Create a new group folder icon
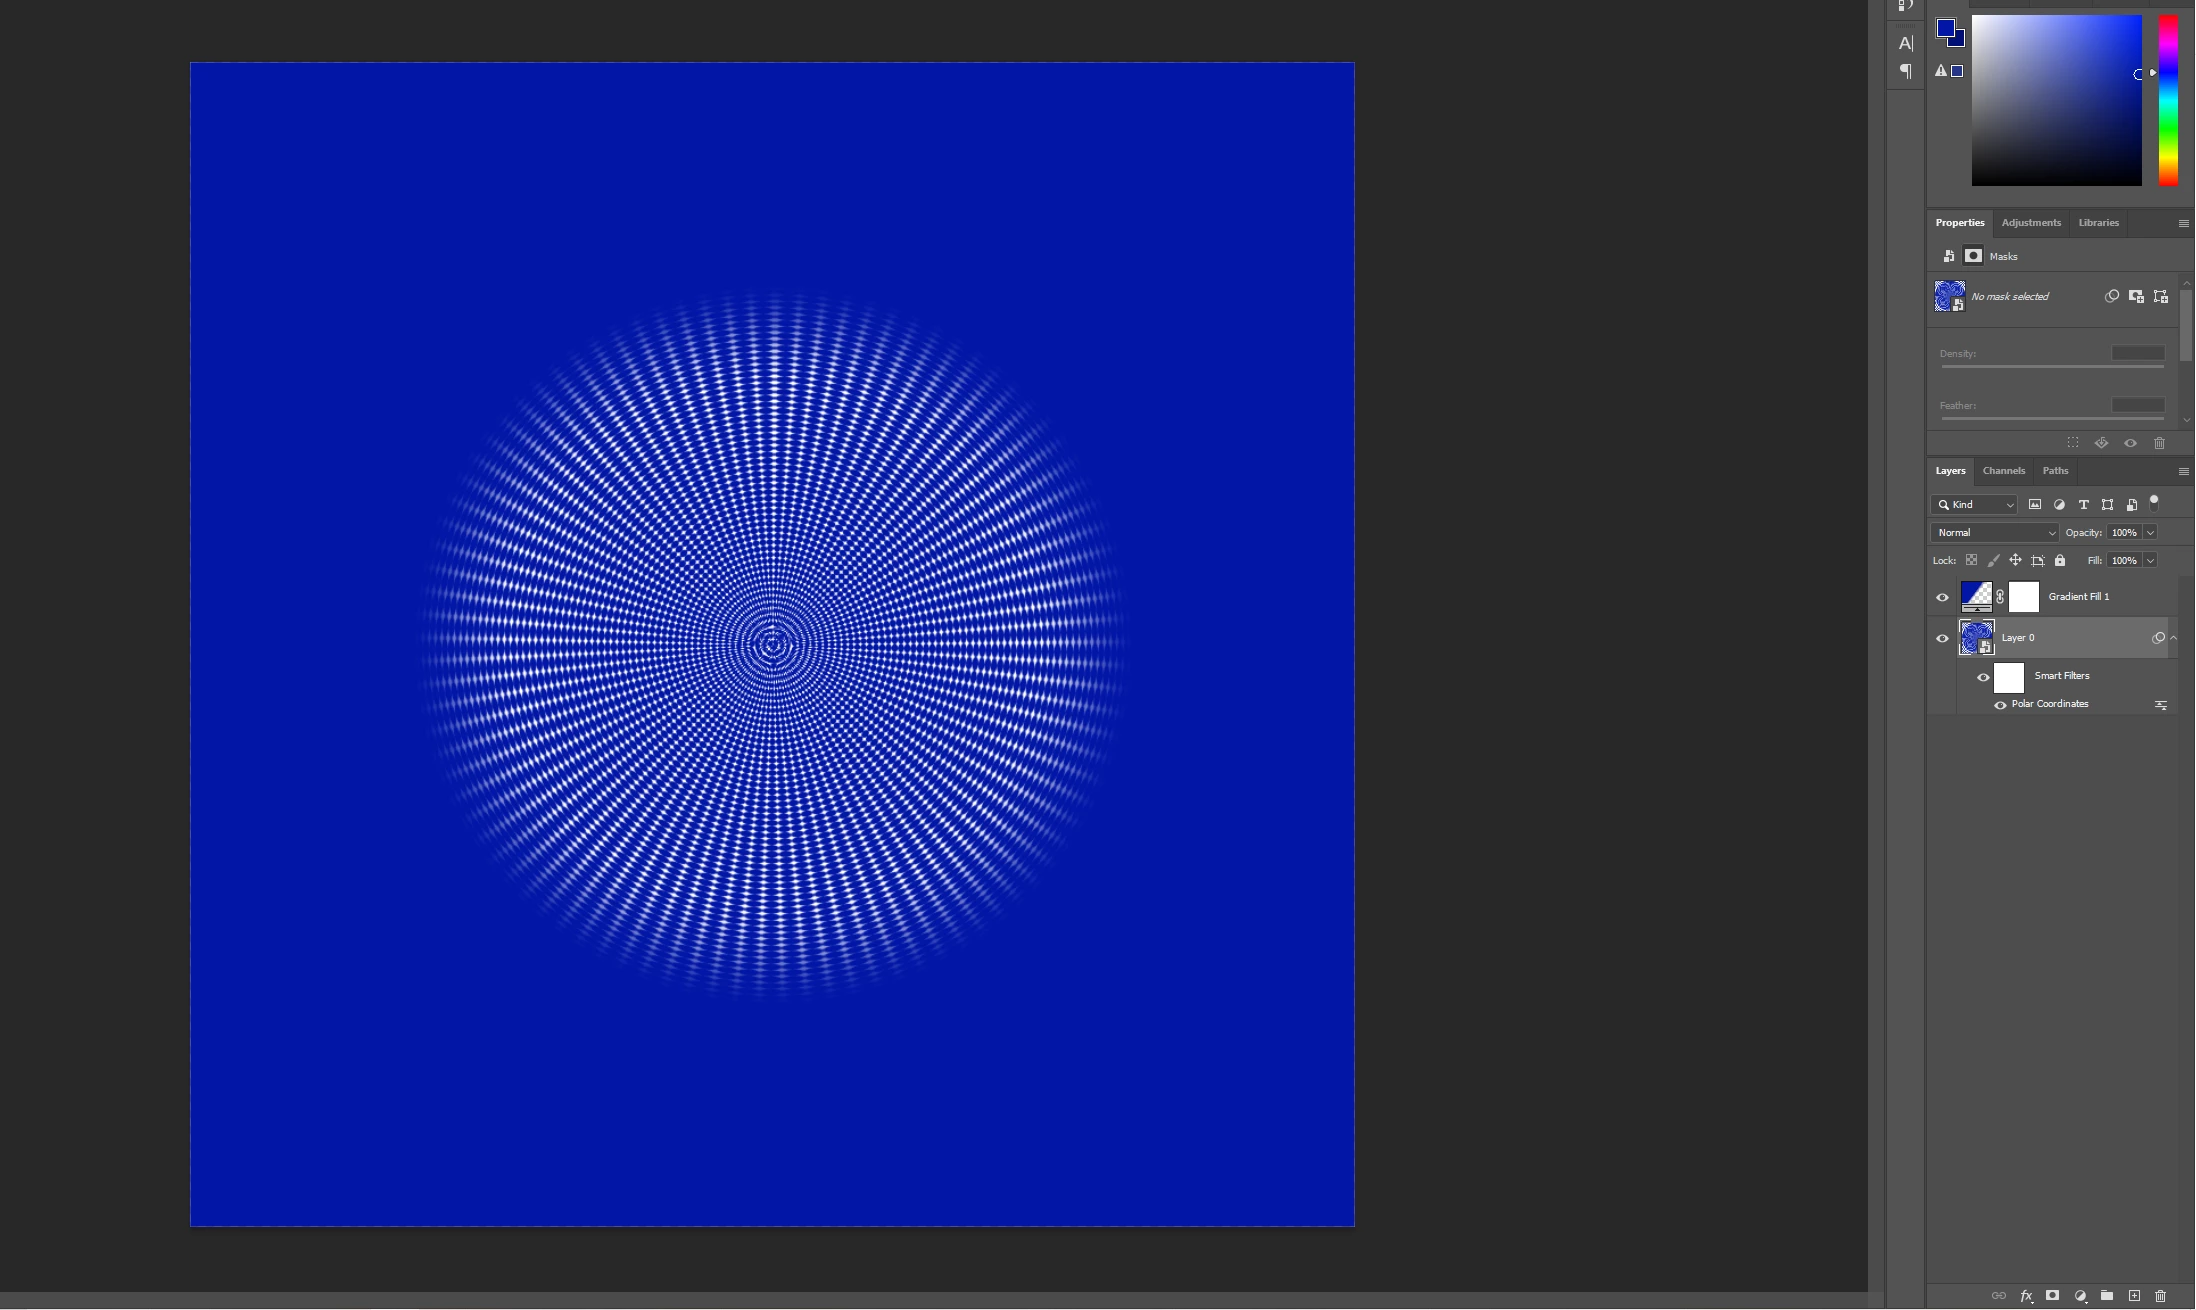2196x1310 pixels. (x=2107, y=1296)
